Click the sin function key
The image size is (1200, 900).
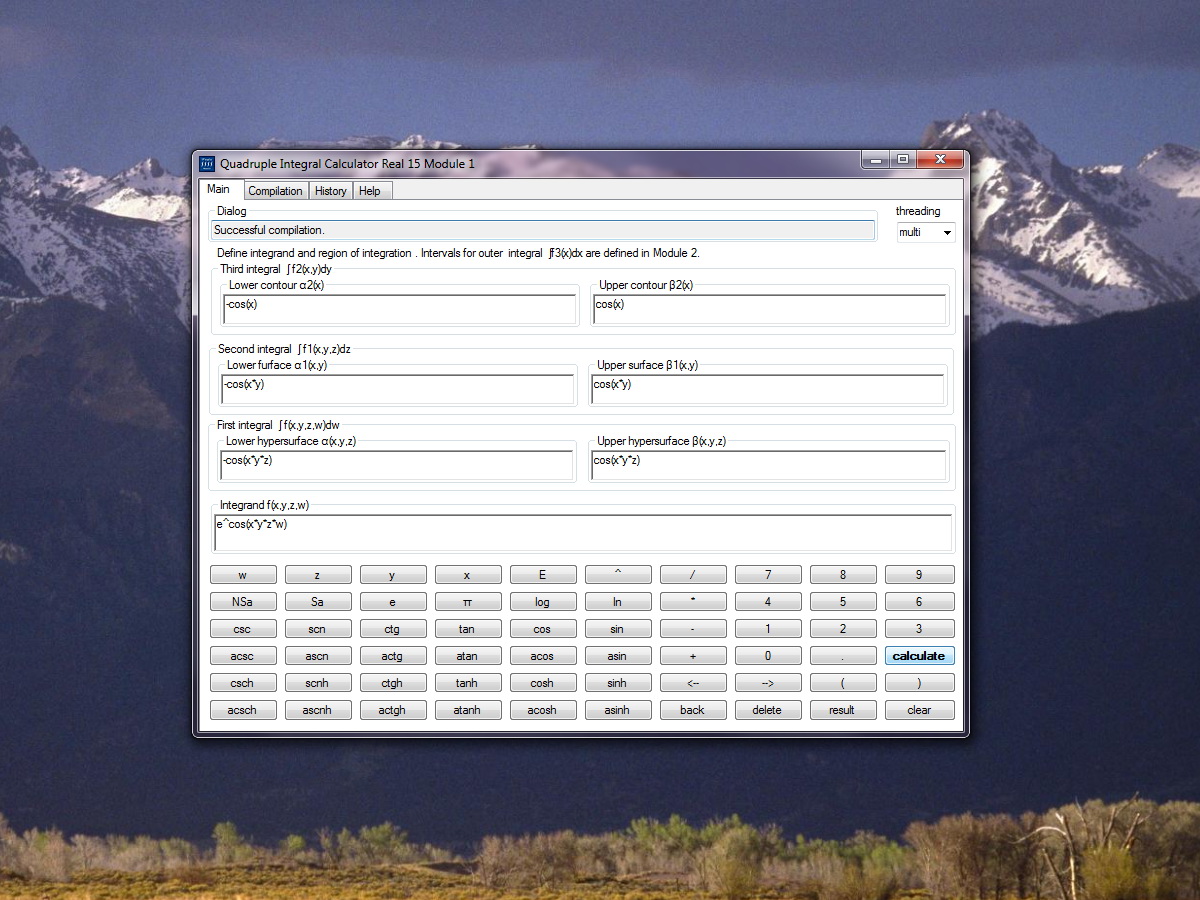(x=618, y=629)
